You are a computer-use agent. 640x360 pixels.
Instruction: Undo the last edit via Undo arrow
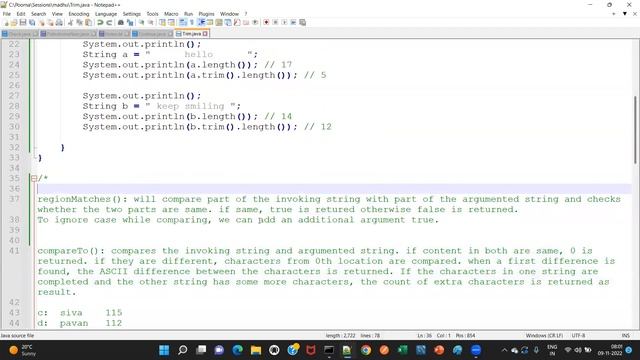(100, 22)
